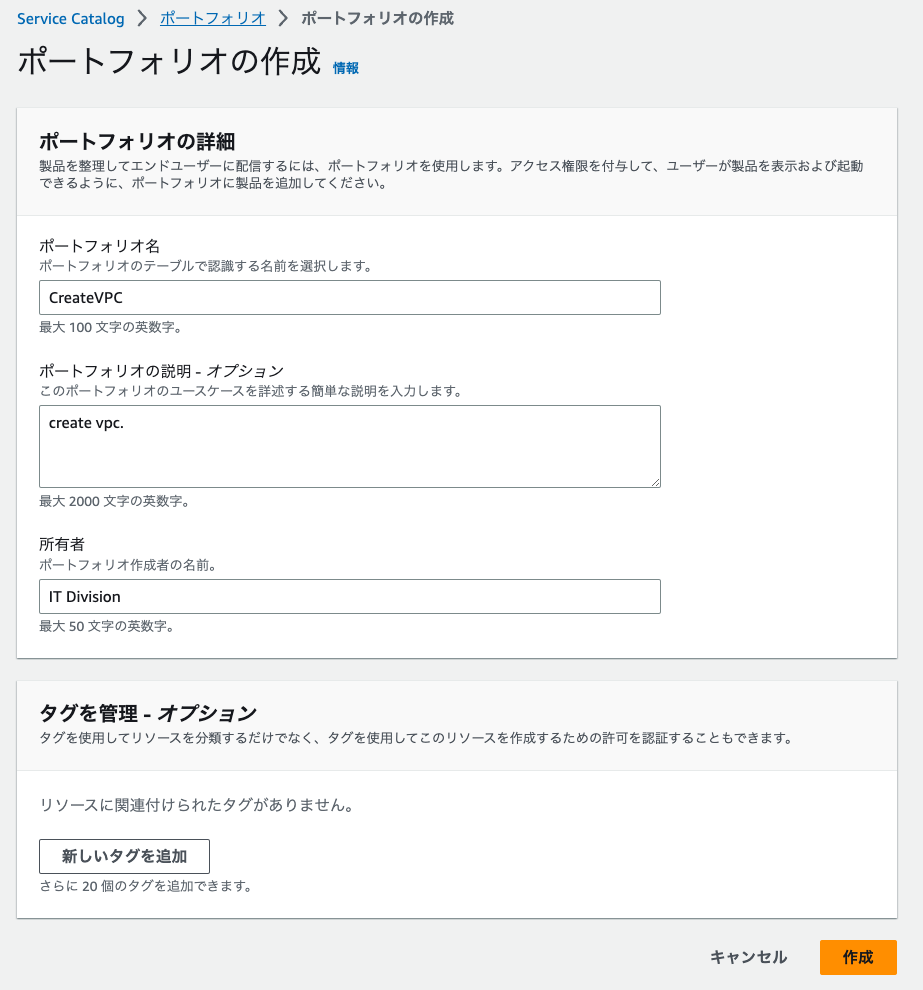Click the タグを管理 section heading
Image resolution: width=923 pixels, height=990 pixels.
148,713
